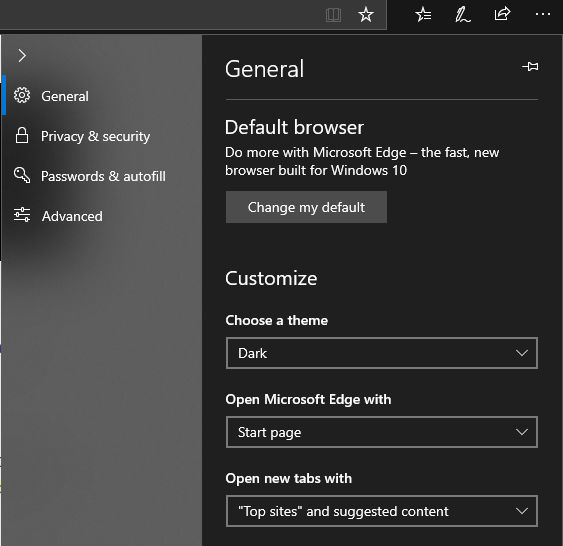Click the Add notes pen icon

click(x=462, y=15)
